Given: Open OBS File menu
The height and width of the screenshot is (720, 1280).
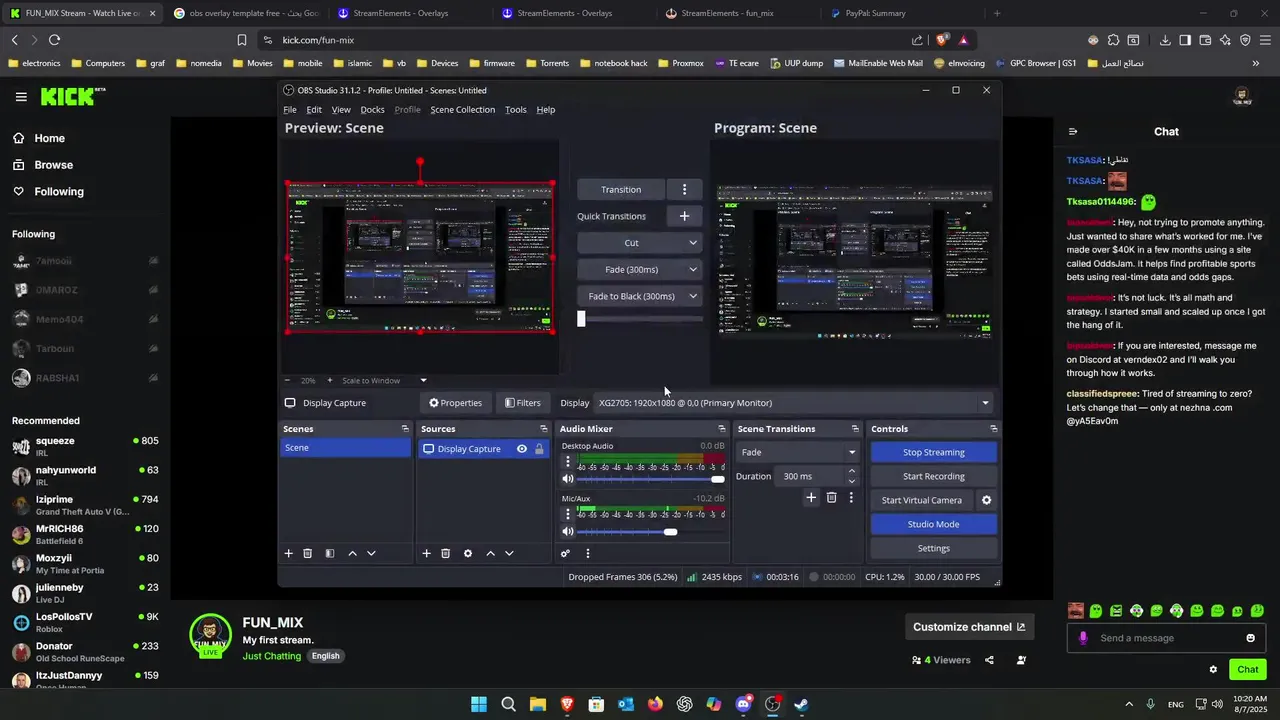Looking at the screenshot, I should tap(290, 110).
